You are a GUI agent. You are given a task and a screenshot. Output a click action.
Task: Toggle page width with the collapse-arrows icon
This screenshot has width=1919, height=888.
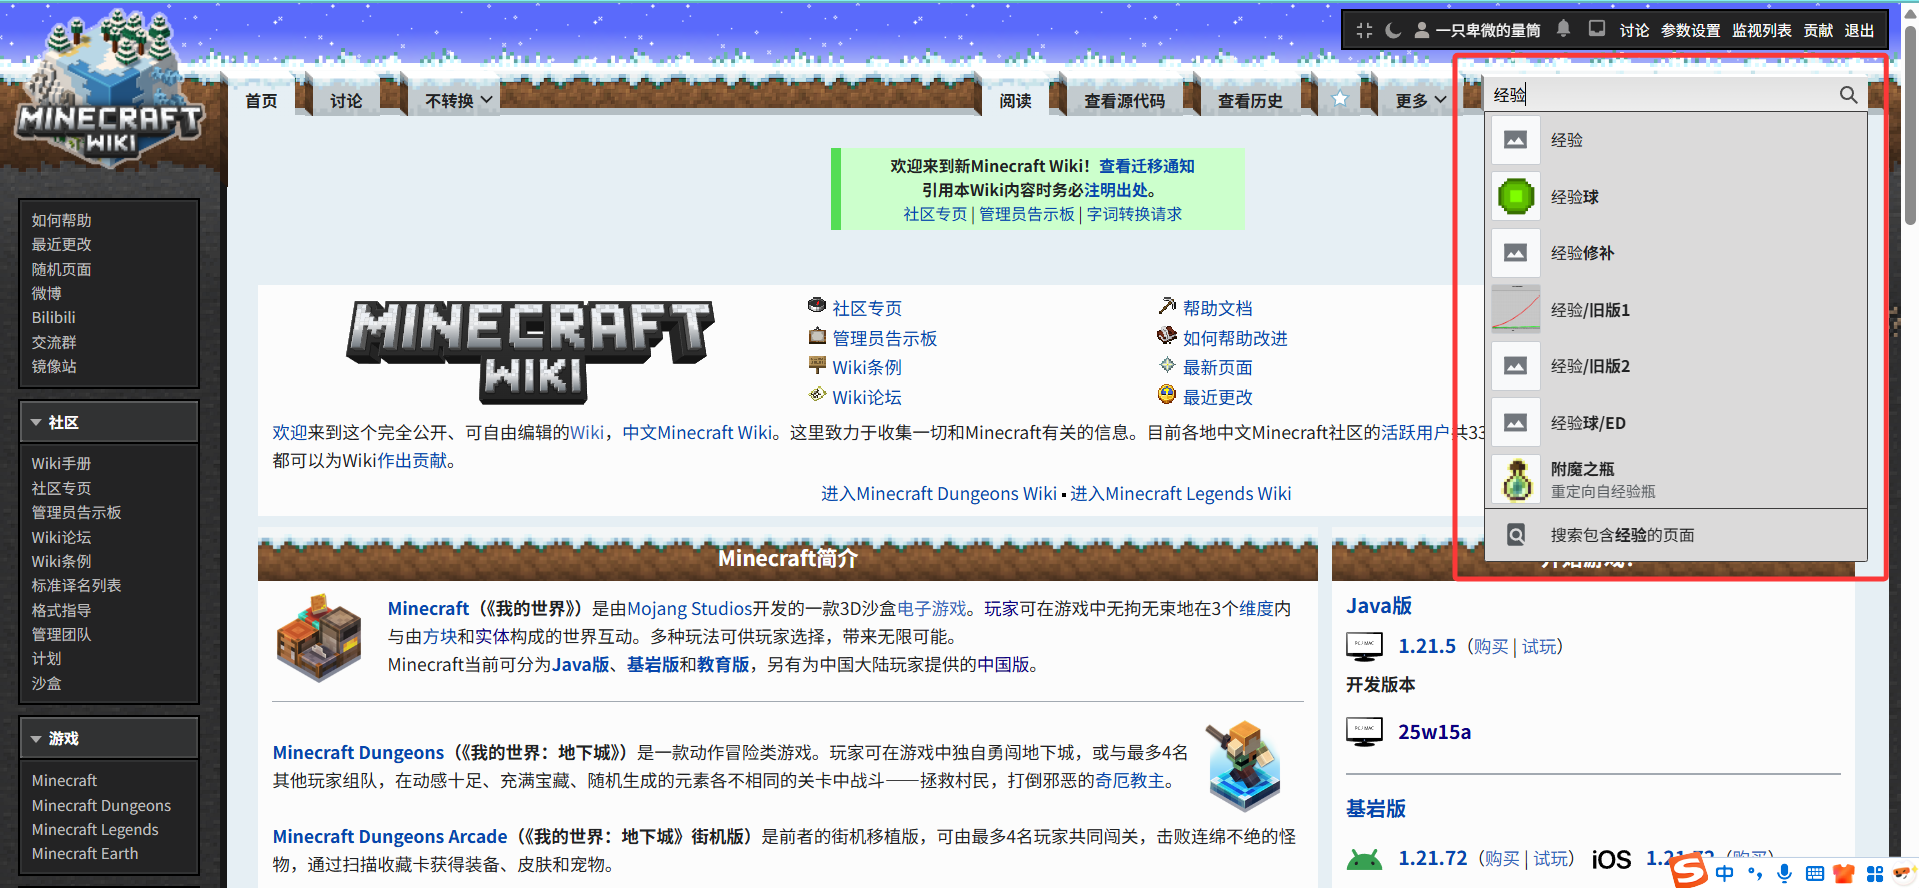[x=1364, y=30]
